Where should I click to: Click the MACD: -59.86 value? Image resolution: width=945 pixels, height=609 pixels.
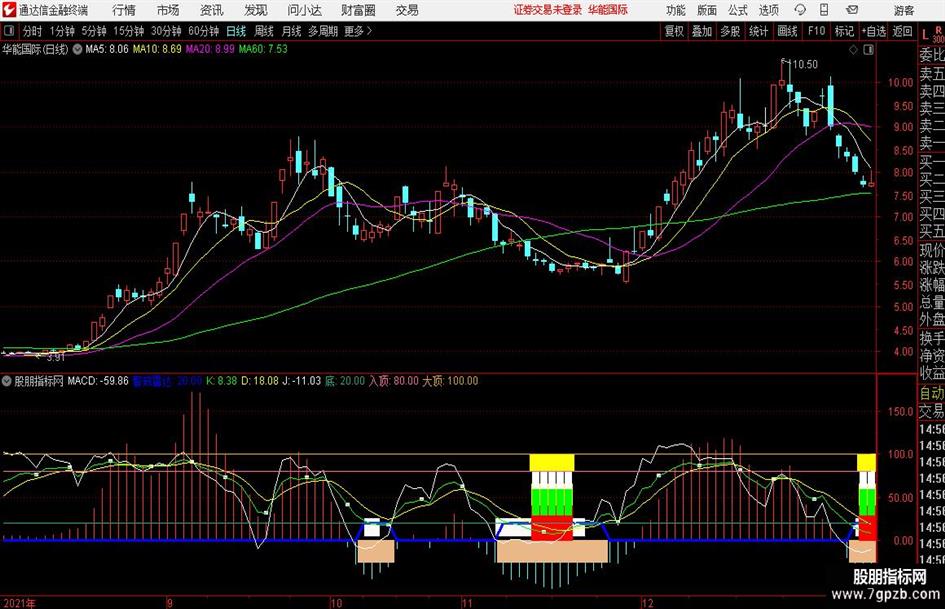[98, 381]
